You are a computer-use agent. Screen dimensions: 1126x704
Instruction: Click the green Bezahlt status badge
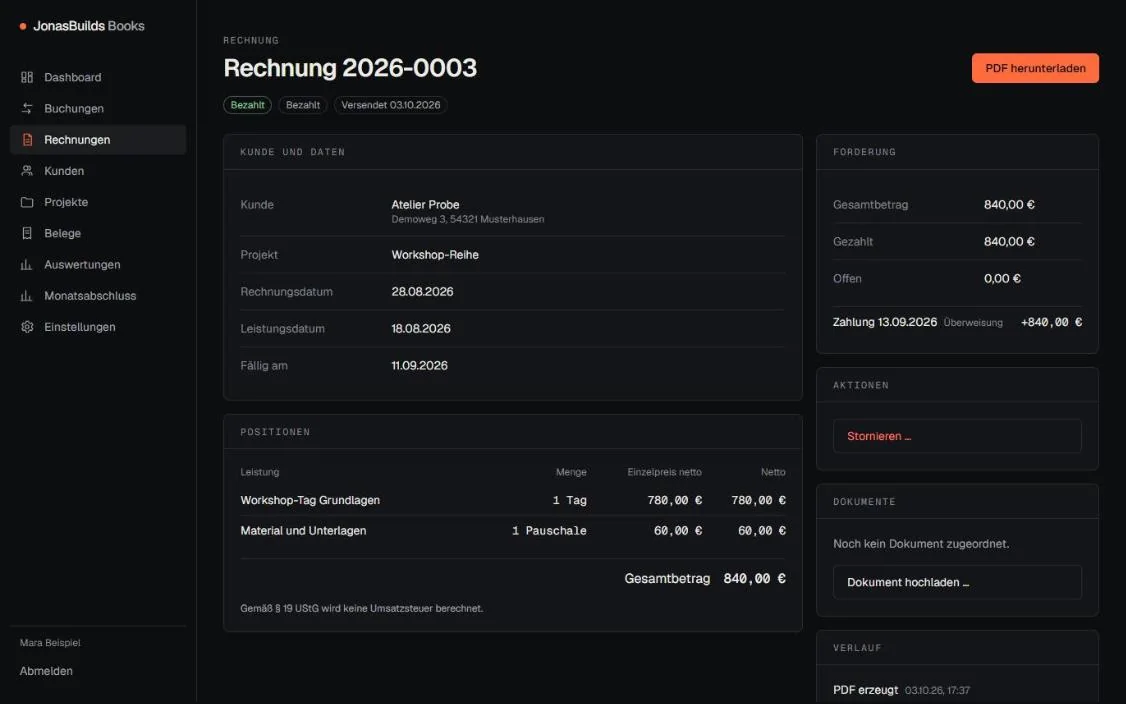[248, 105]
